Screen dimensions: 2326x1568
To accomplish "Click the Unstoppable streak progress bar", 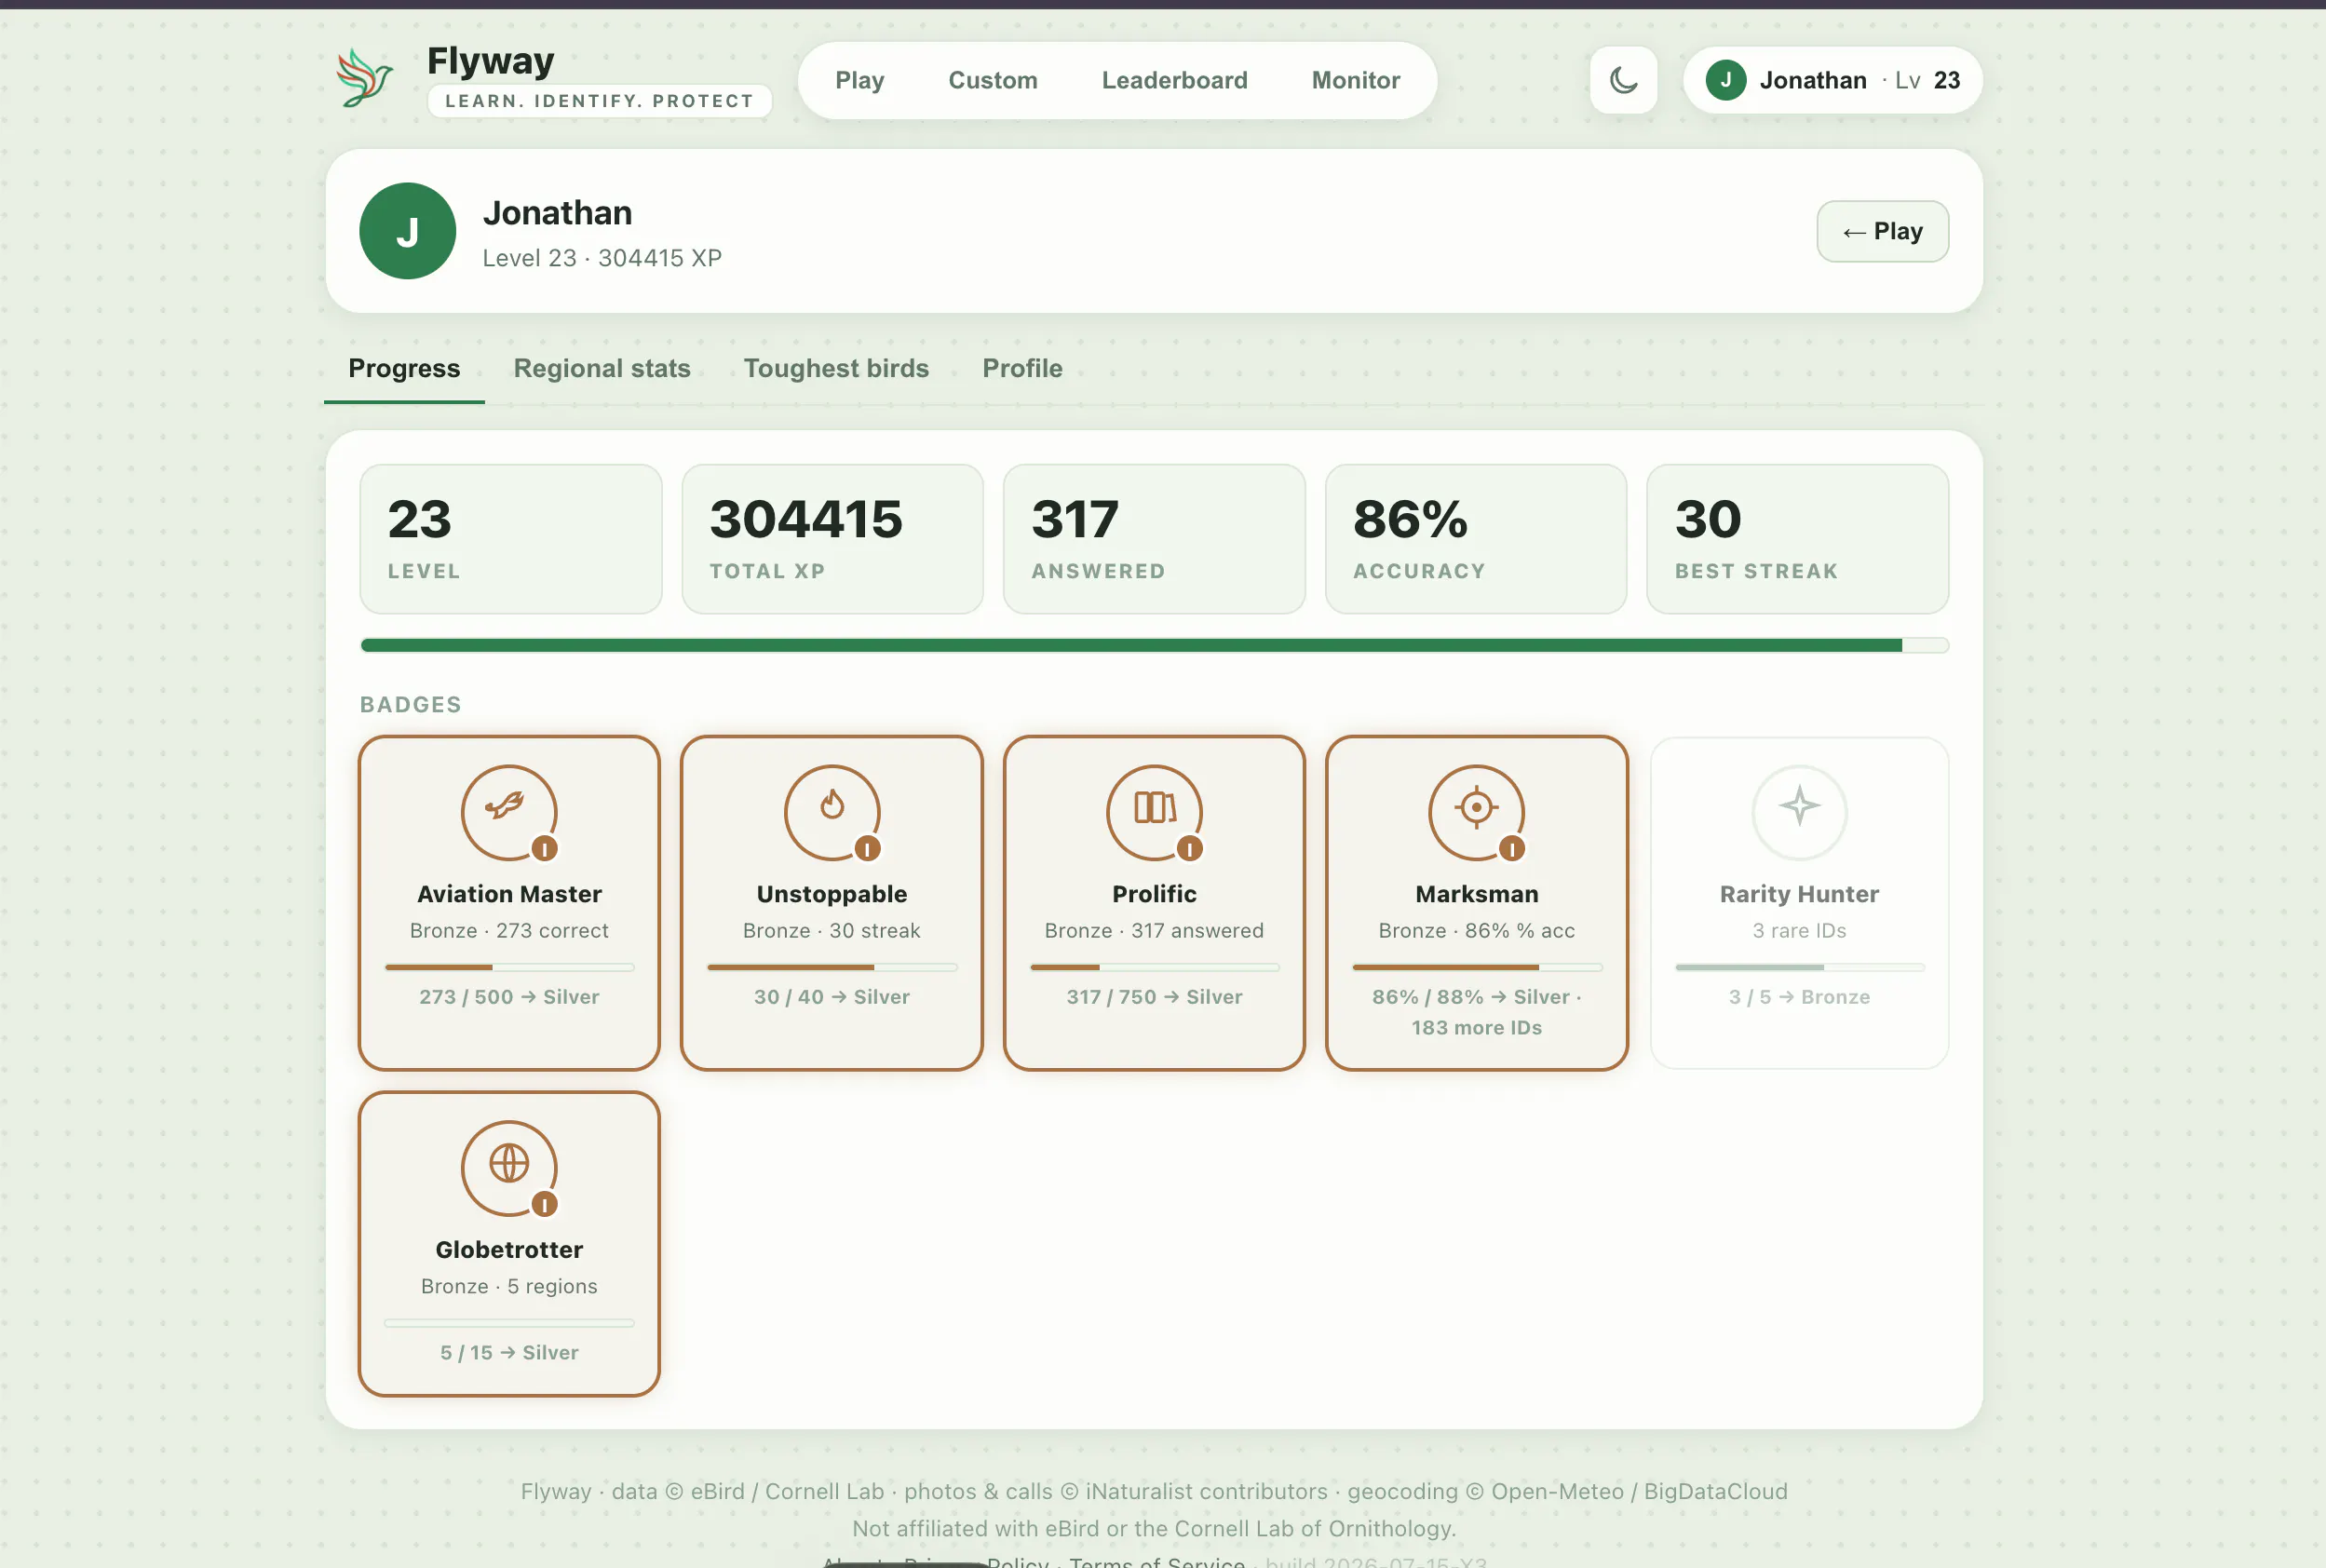I will pos(832,968).
